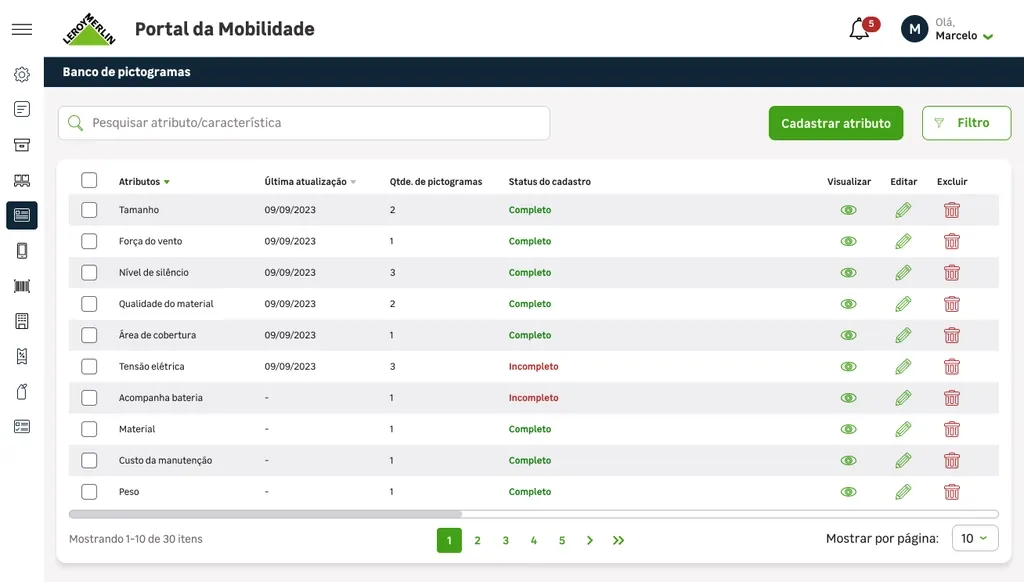Check the Força do vento row checkbox
Viewport: 1024px width, 582px height.
[x=89, y=241]
